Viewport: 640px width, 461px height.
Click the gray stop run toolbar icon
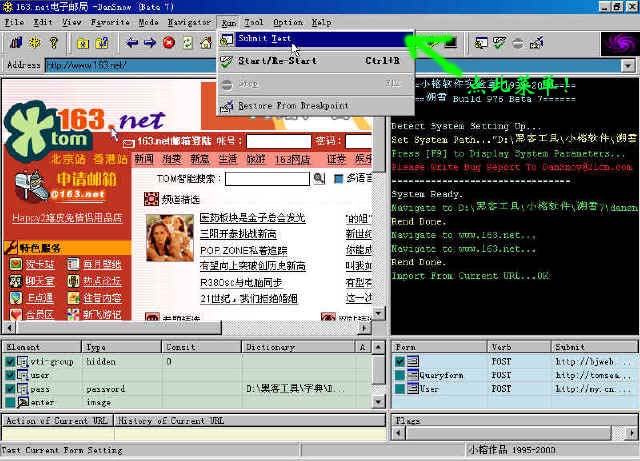point(518,43)
